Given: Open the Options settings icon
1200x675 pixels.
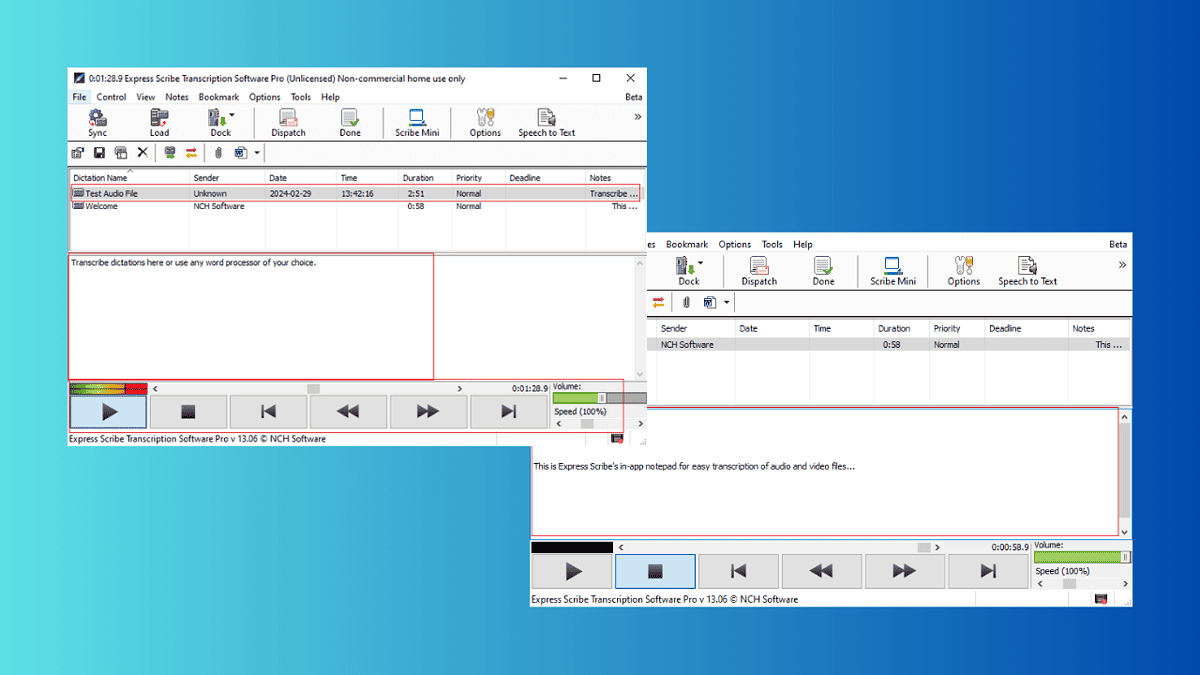Looking at the screenshot, I should click(x=484, y=121).
